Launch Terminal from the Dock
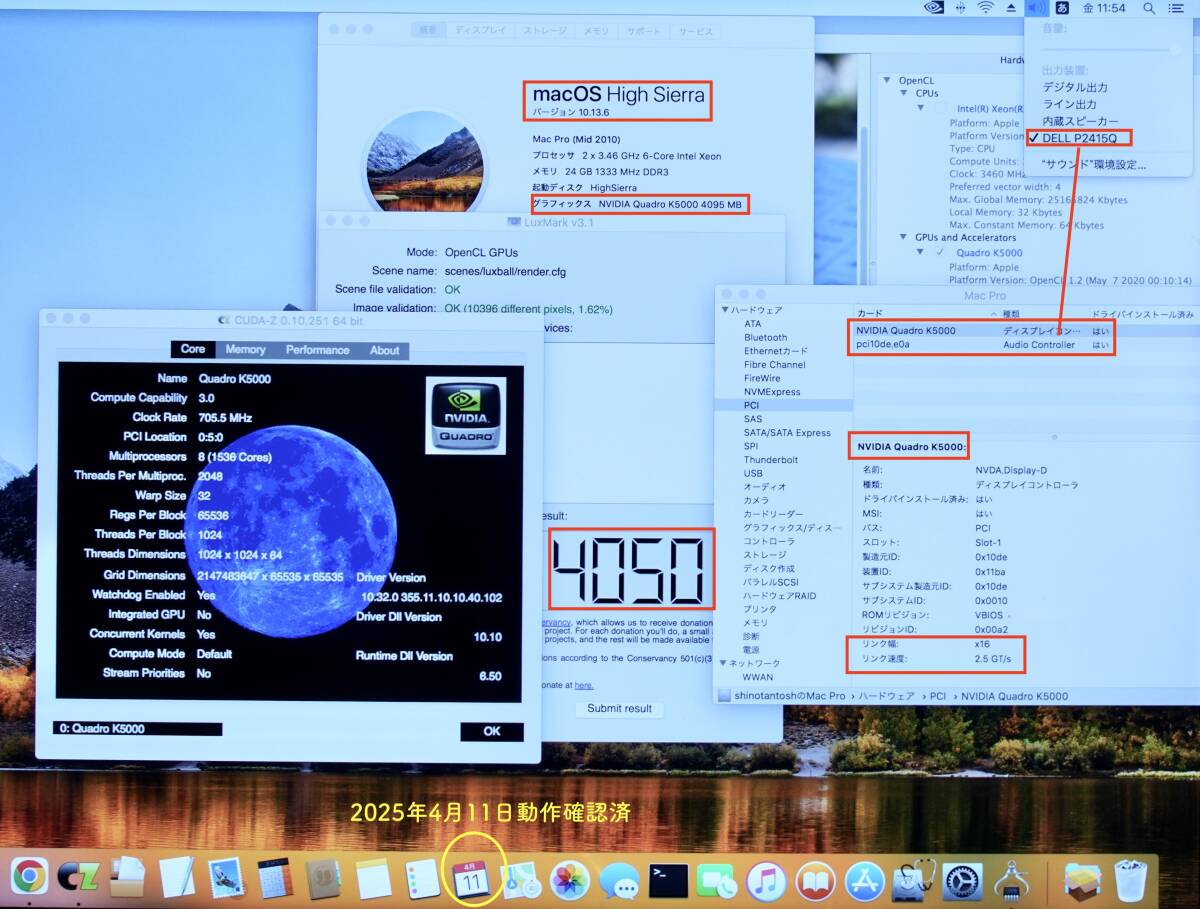 click(x=668, y=880)
